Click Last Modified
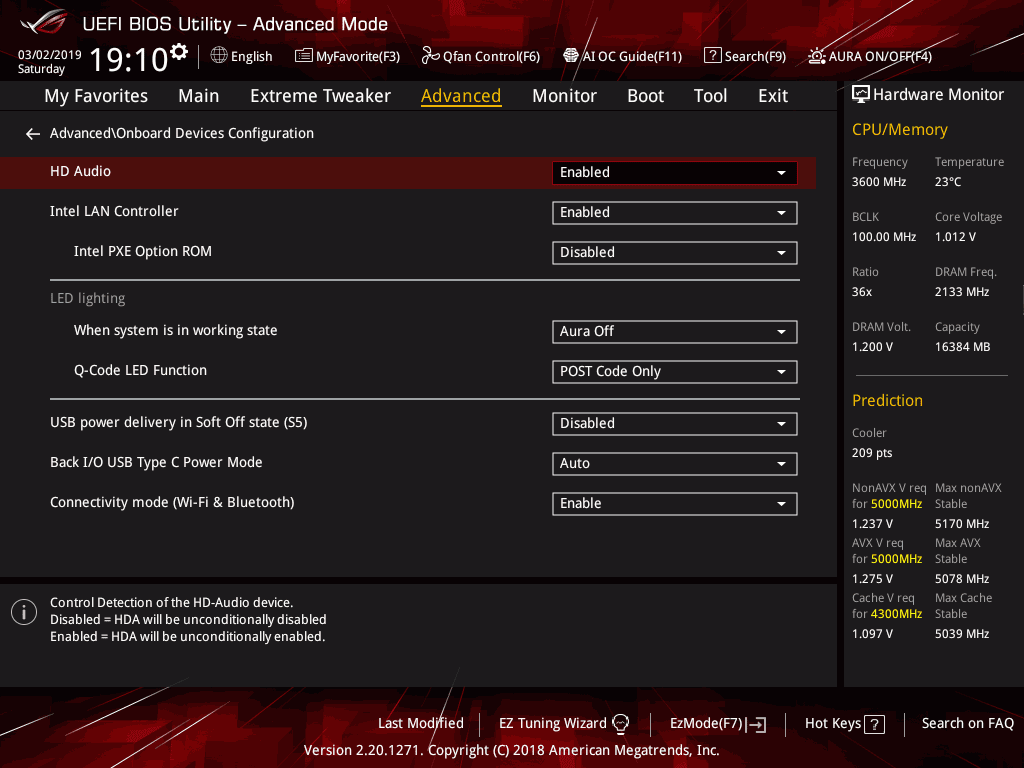 421,724
